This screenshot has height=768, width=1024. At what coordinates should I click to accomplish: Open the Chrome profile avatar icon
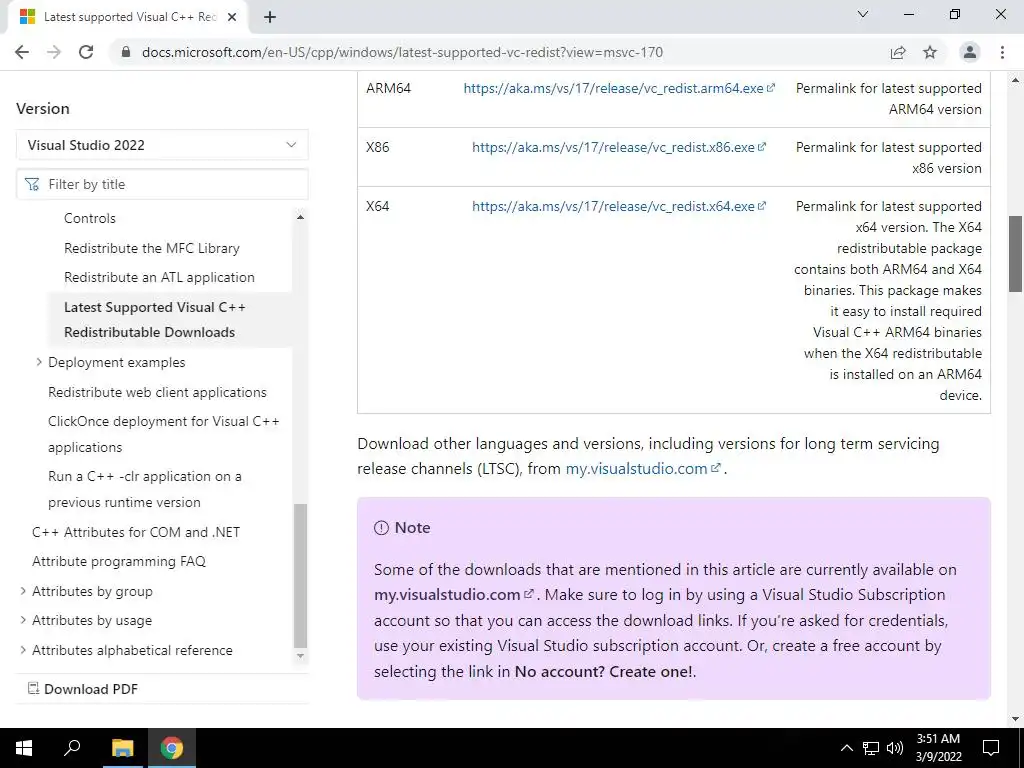970,52
